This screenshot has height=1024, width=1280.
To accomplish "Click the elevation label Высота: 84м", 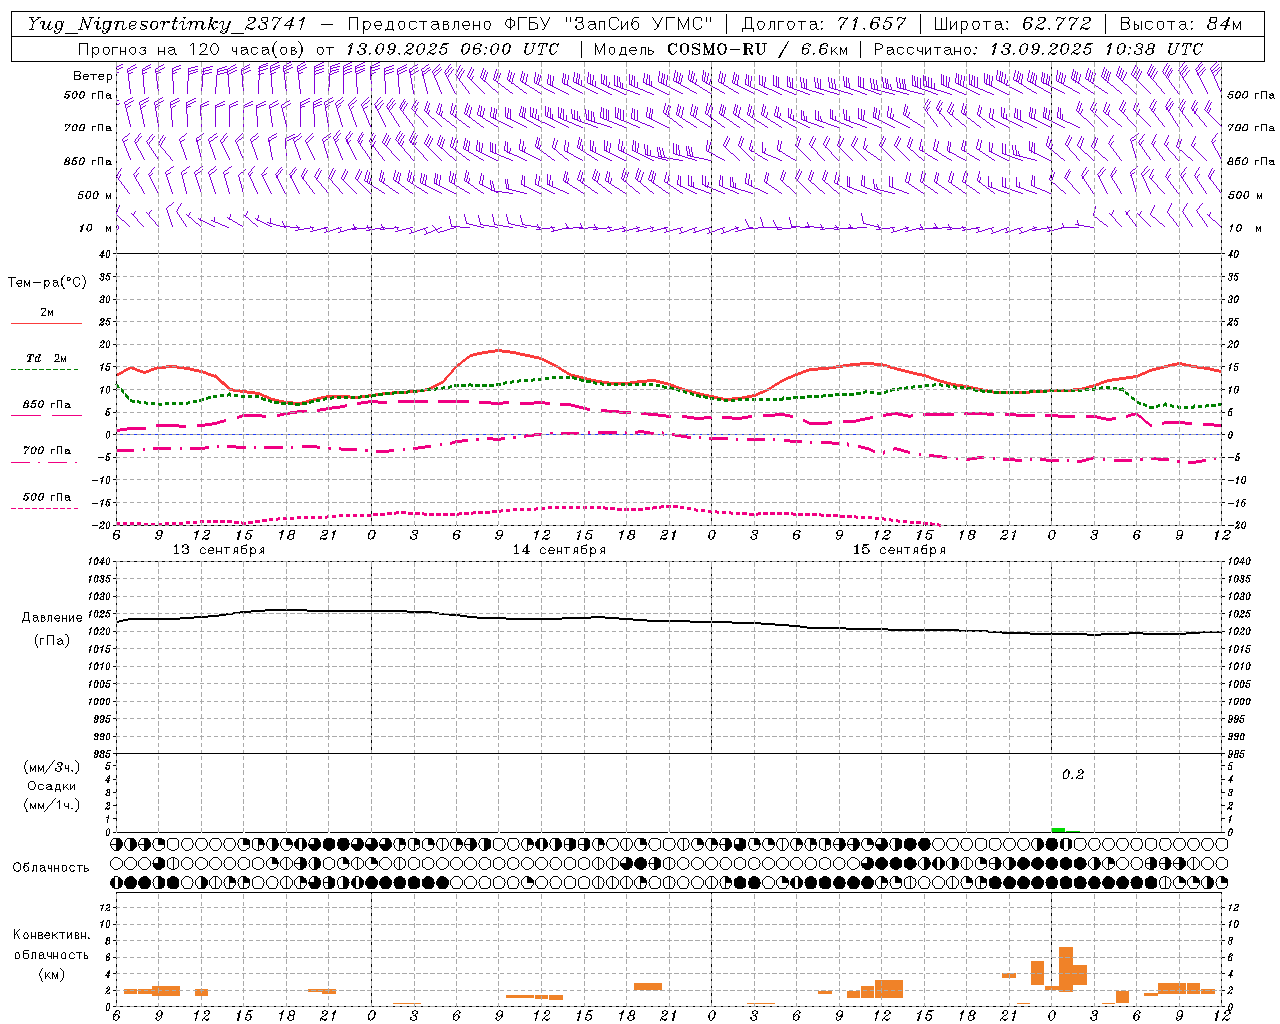I will pyautogui.click(x=1181, y=24).
